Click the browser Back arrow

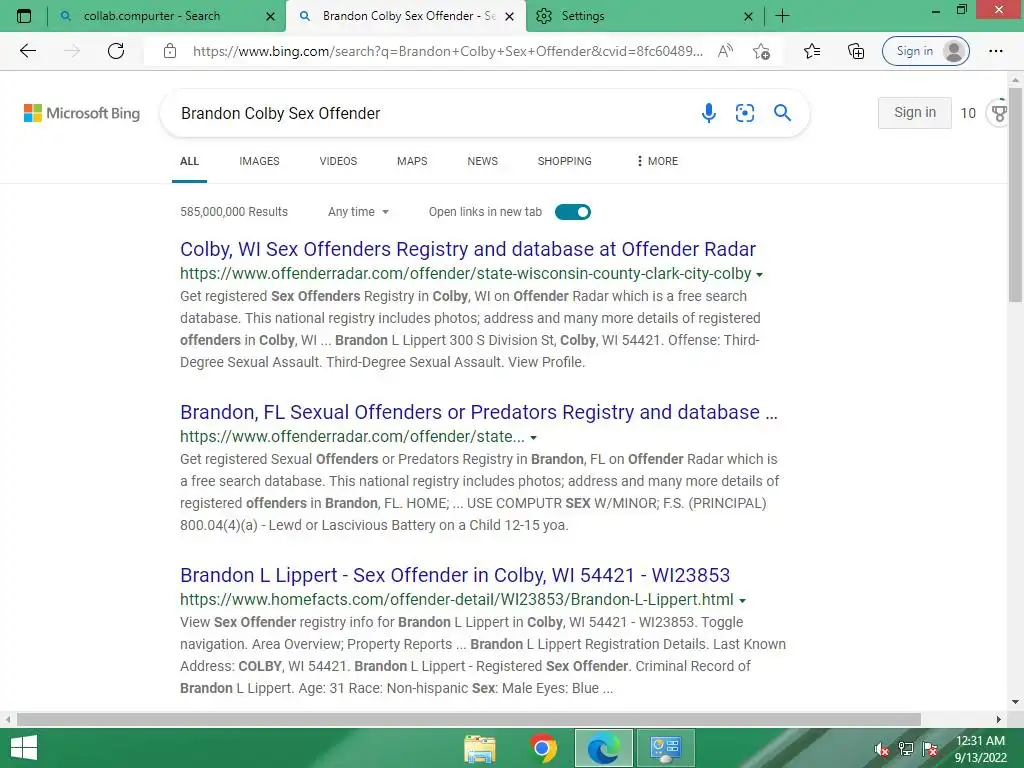(x=27, y=51)
